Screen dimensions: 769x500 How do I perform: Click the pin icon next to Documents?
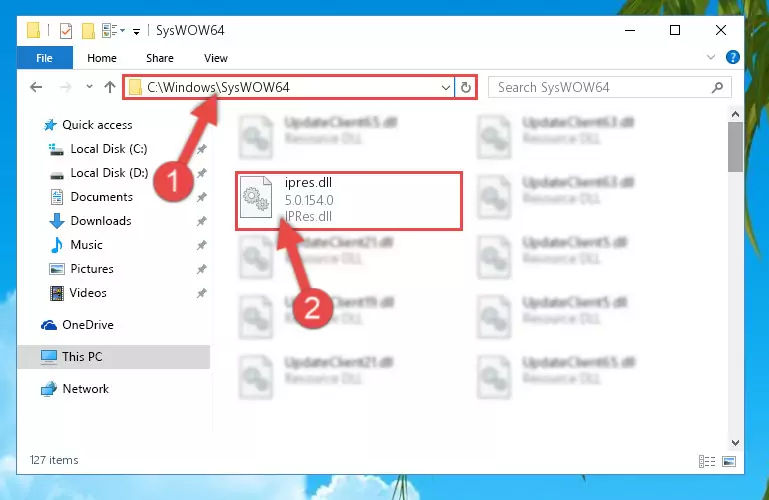tap(201, 197)
